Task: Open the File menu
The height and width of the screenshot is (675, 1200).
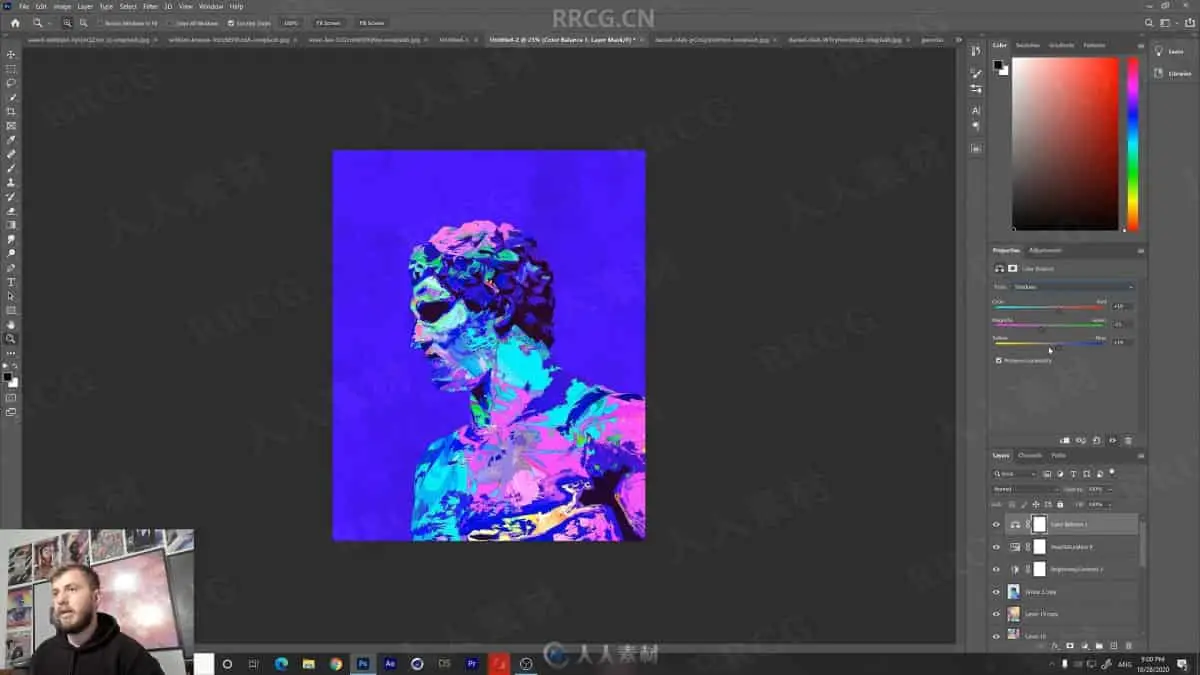Action: click(24, 6)
